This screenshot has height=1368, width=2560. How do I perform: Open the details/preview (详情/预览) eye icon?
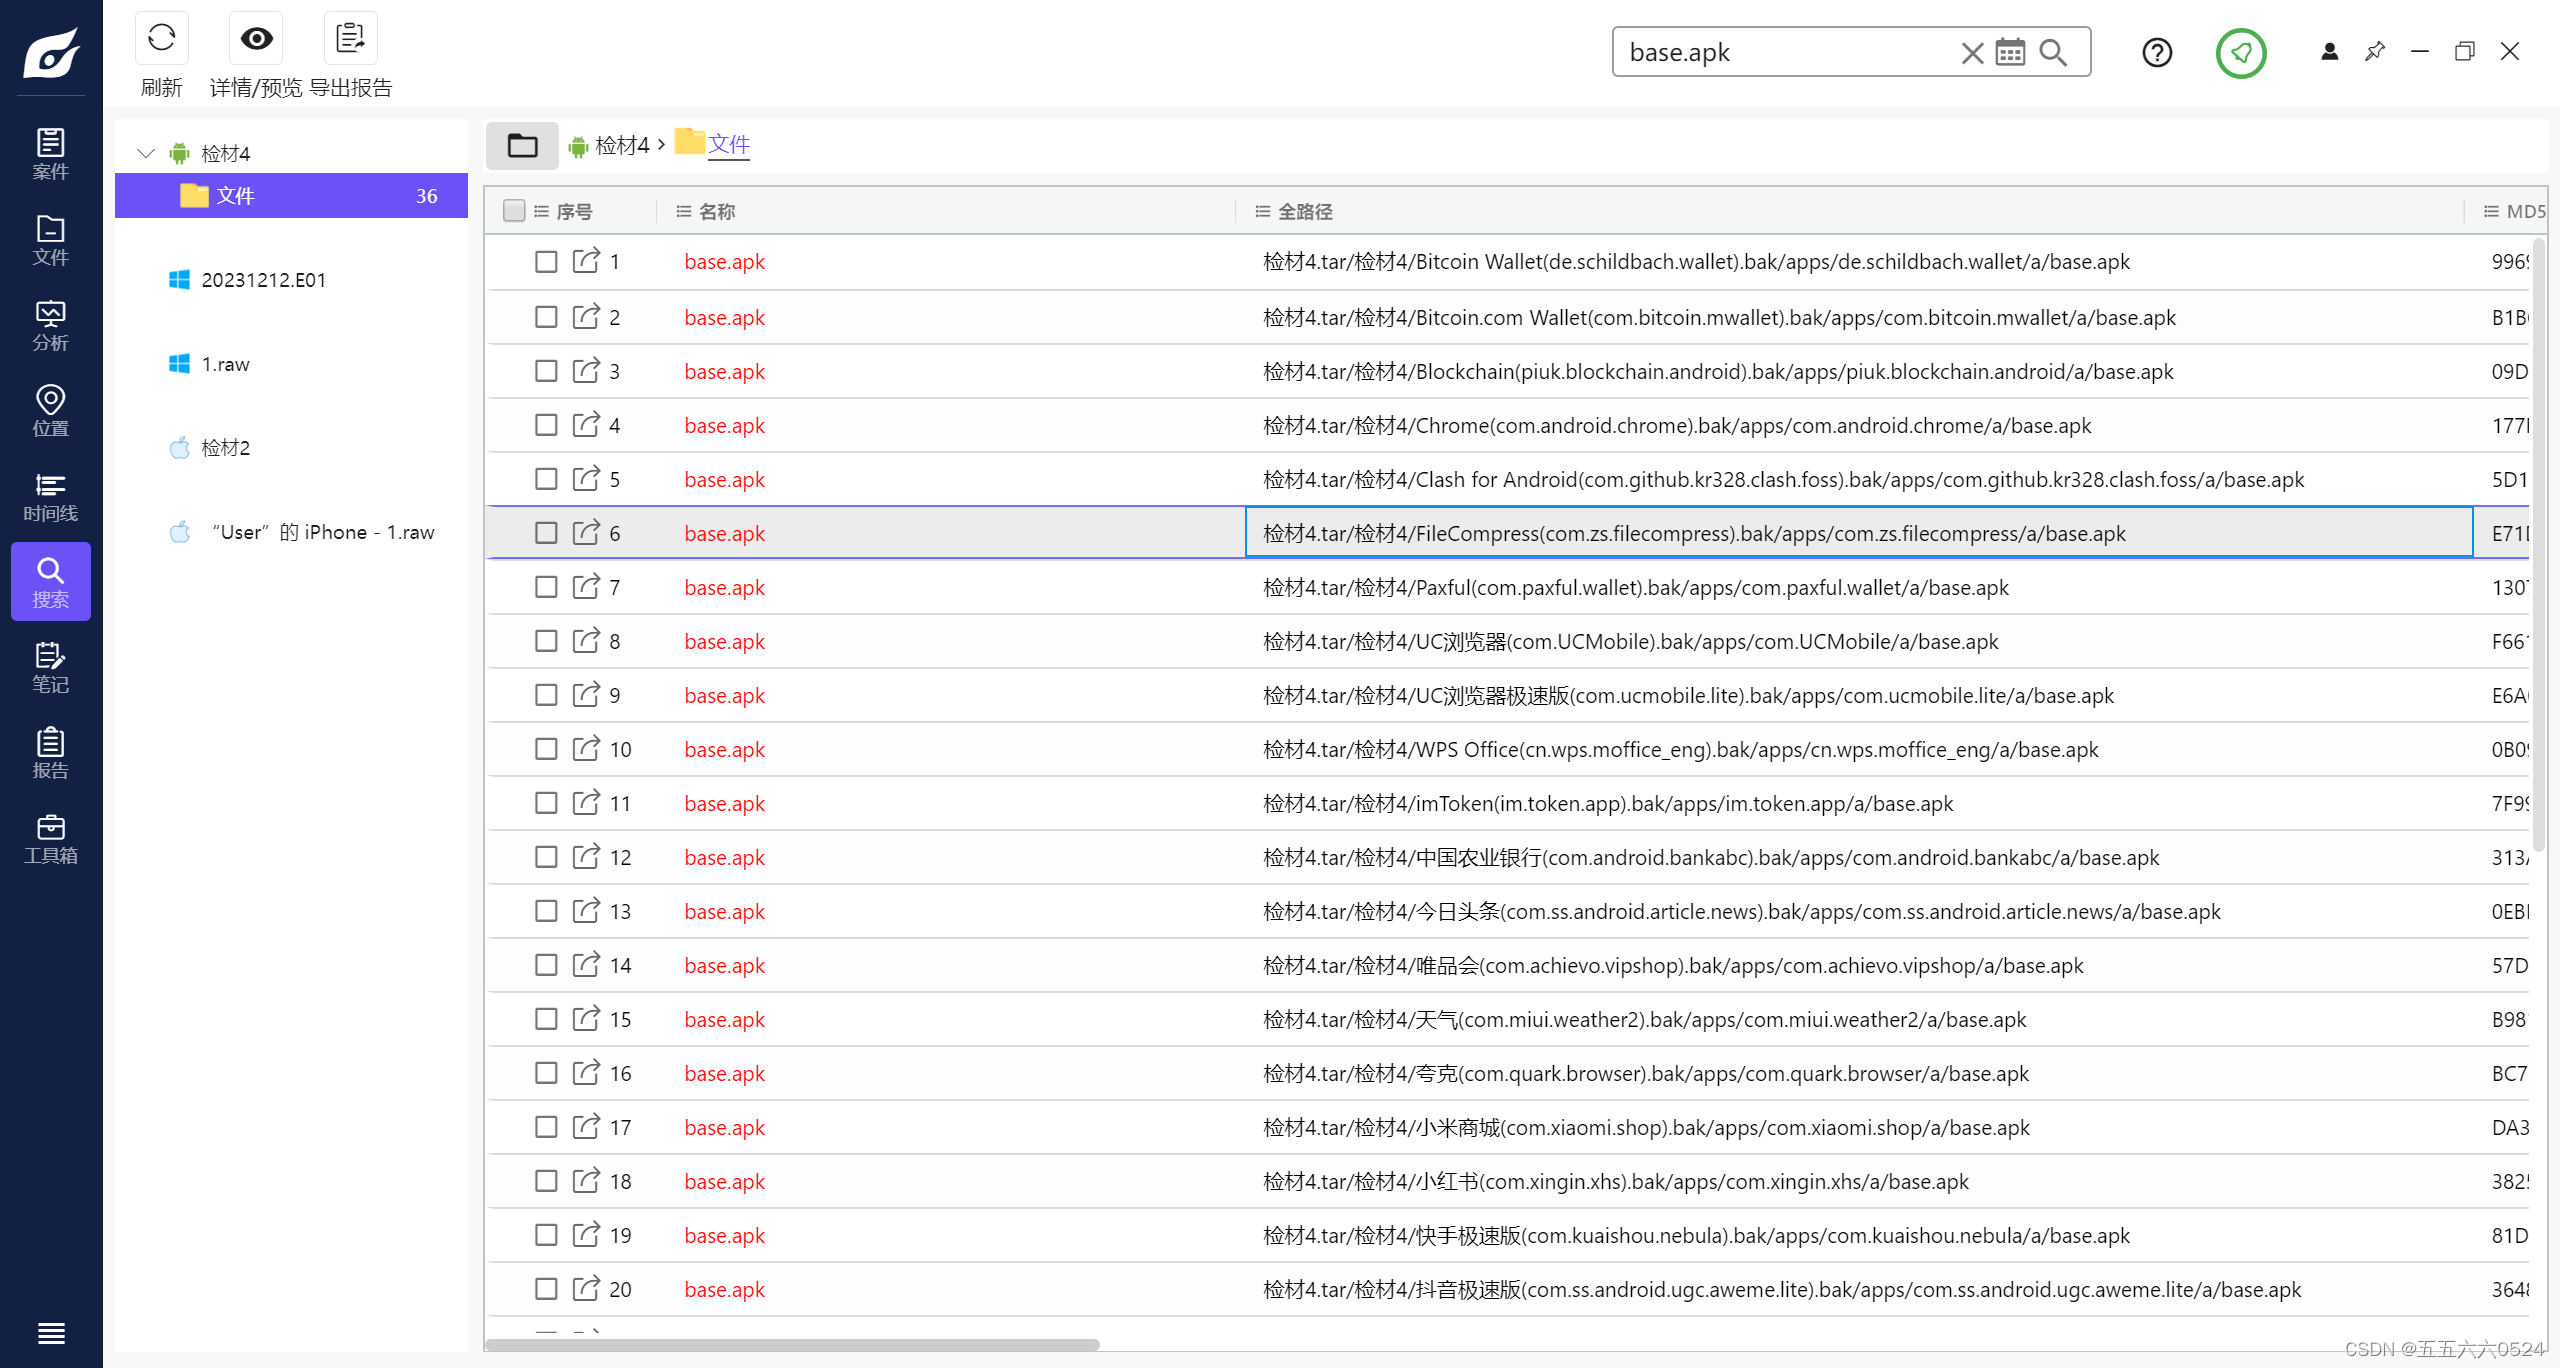(256, 39)
